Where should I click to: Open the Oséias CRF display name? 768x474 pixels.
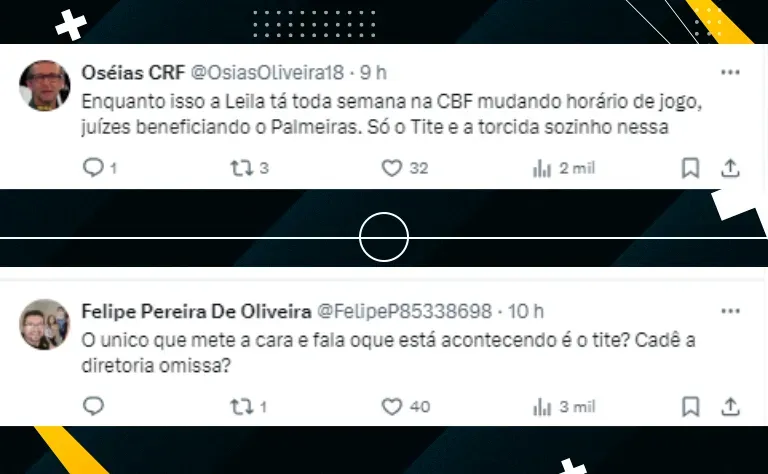[x=133, y=73]
